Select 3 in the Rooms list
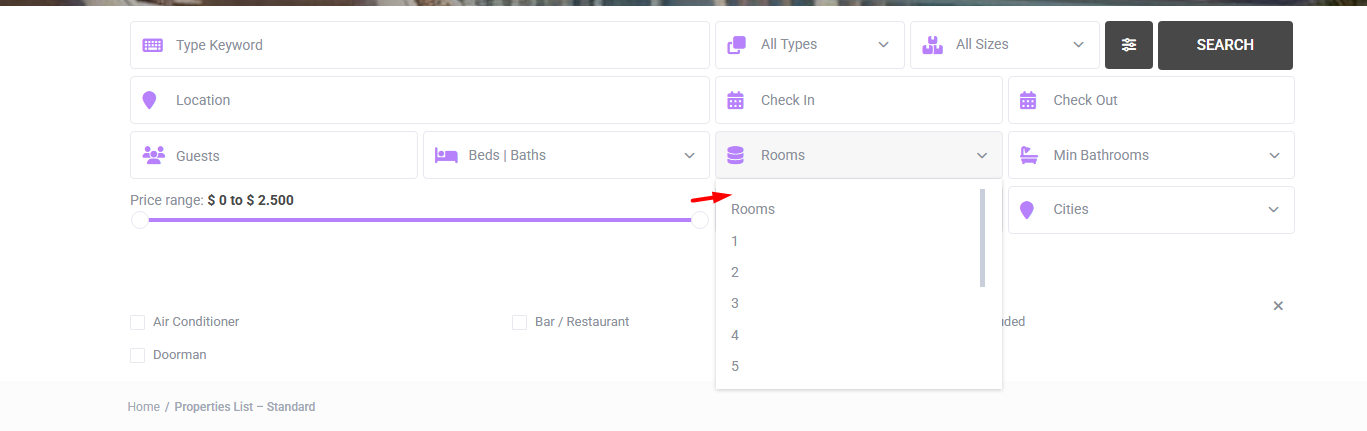 point(849,303)
